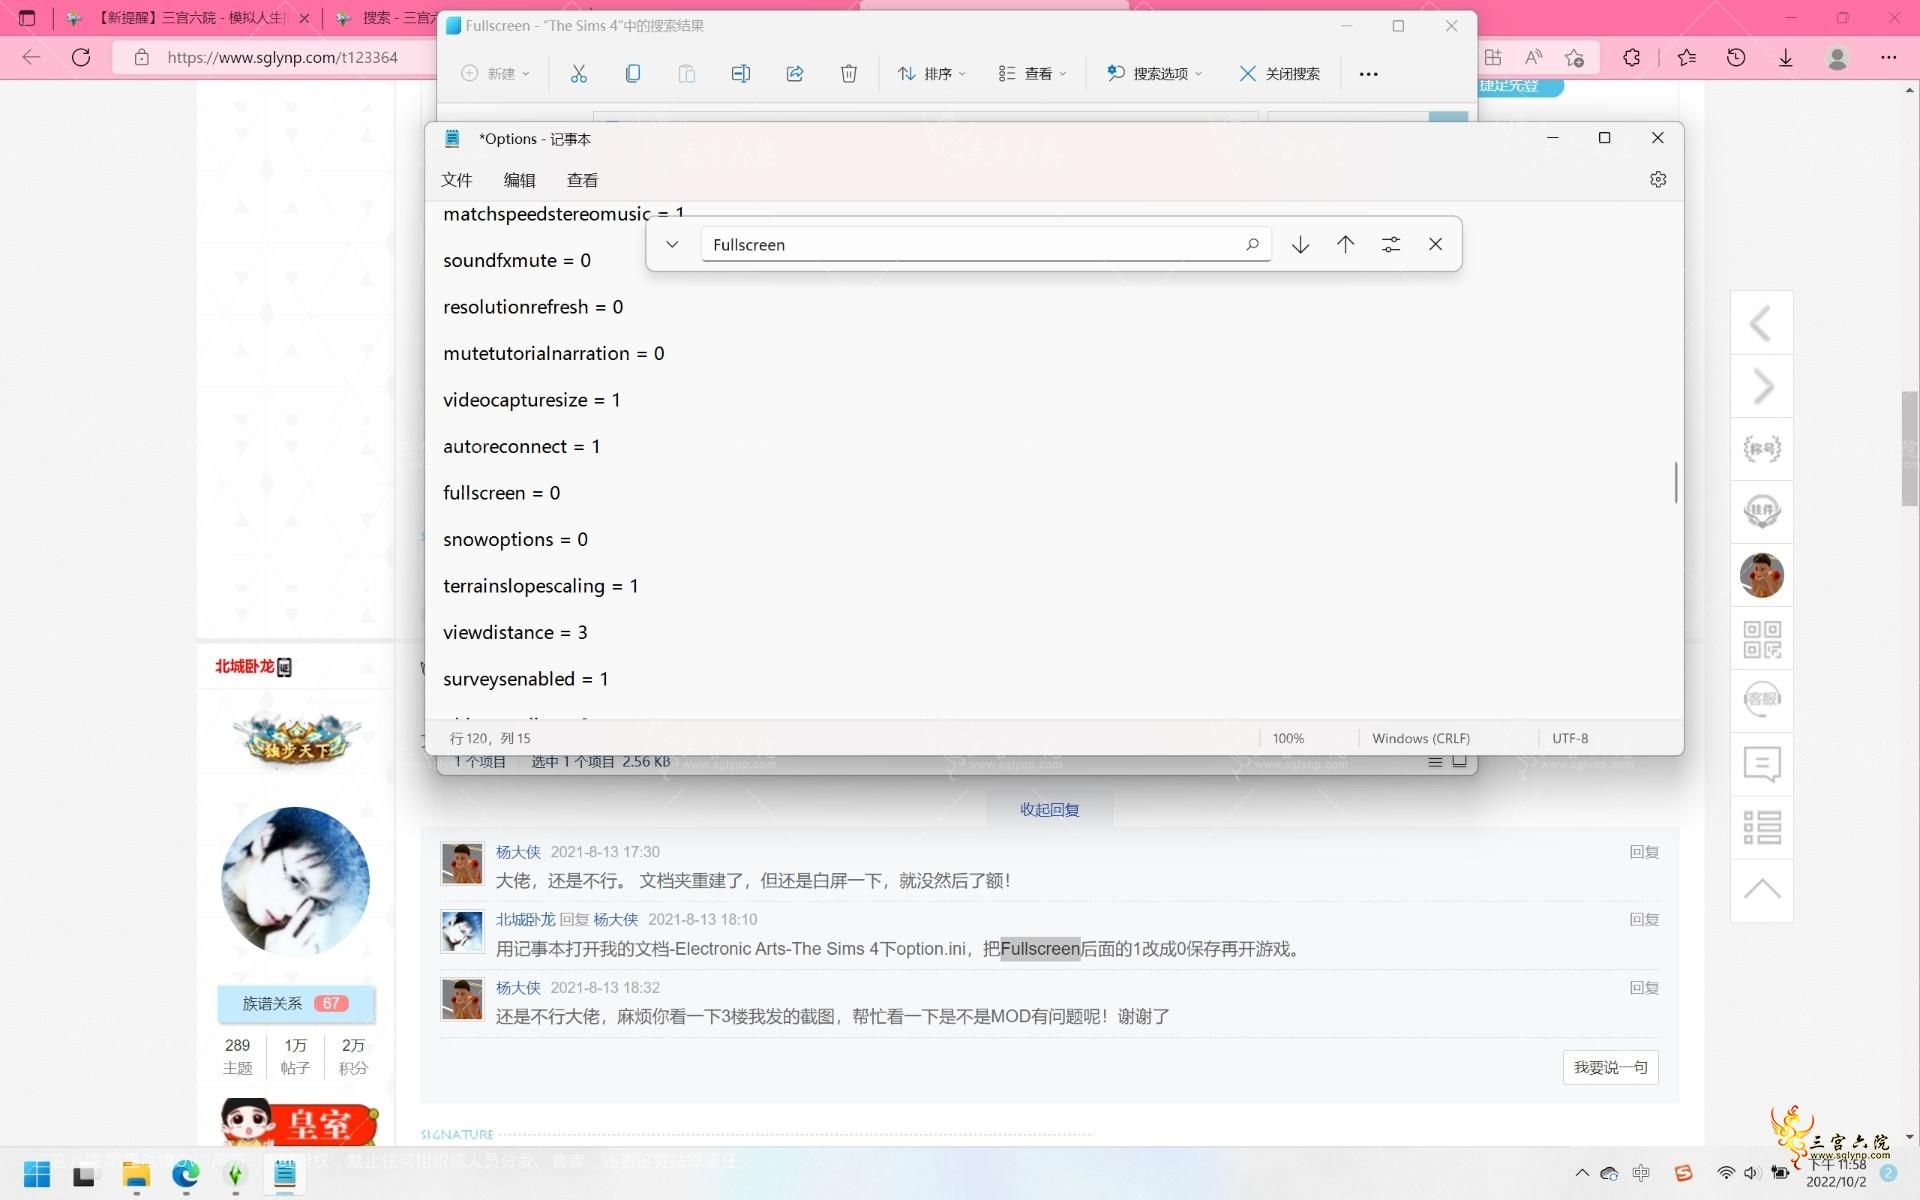Click the browser address bar URL
The image size is (1920, 1200).
coord(282,57)
